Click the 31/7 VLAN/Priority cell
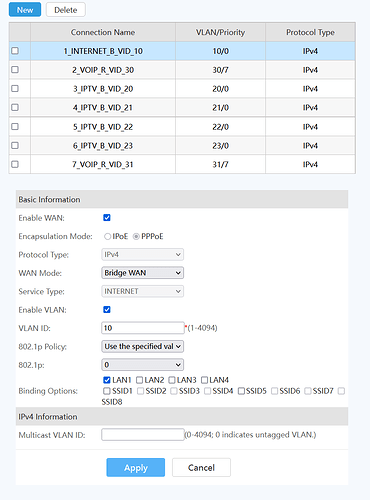This screenshot has width=370, height=500. 220,165
